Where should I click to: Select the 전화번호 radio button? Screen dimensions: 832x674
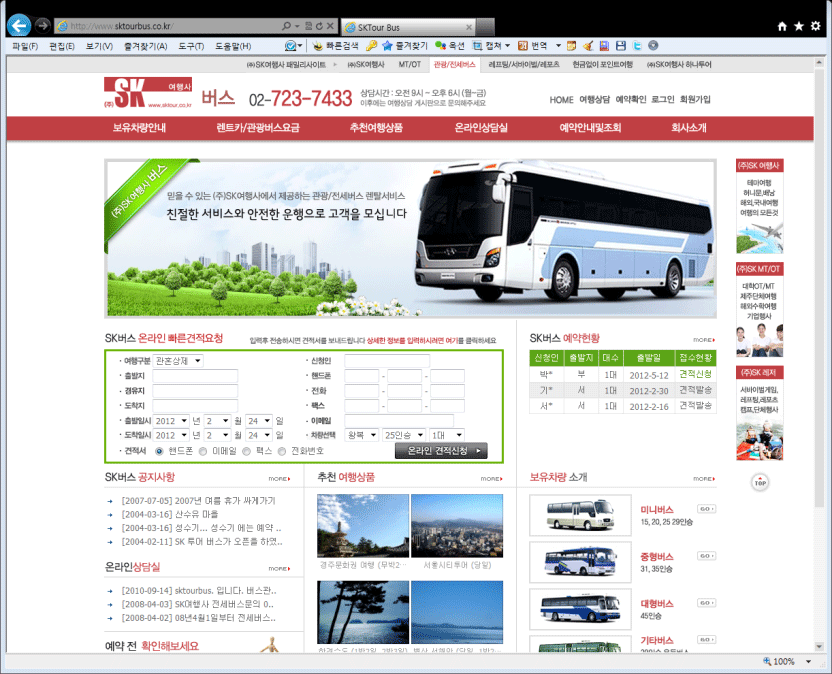click(x=282, y=451)
